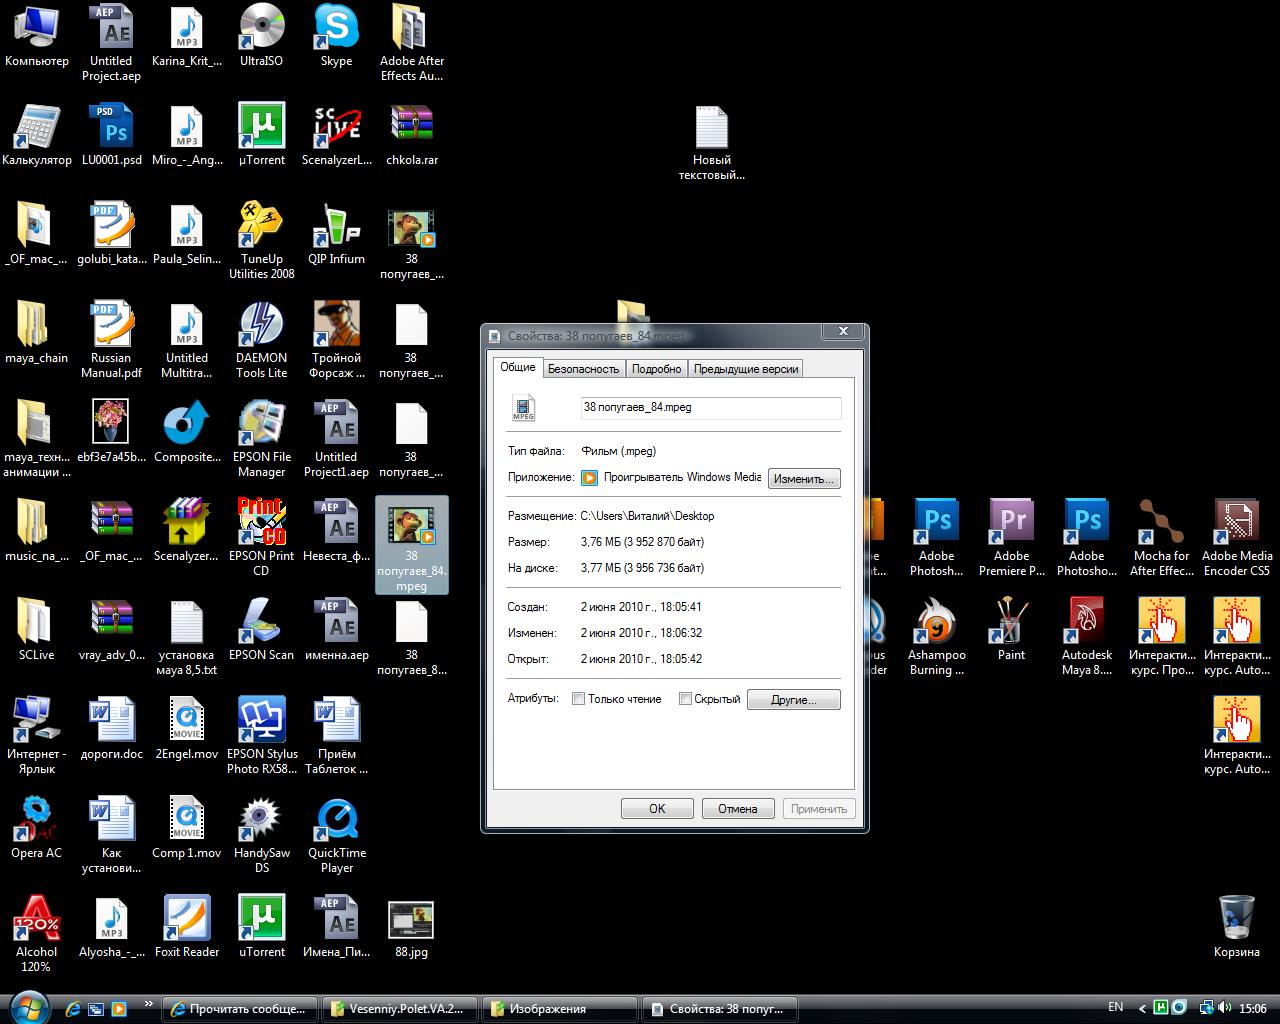Click the Alcohol 120% desktop icon
Screen dimensions: 1280x1024
click(x=36, y=933)
